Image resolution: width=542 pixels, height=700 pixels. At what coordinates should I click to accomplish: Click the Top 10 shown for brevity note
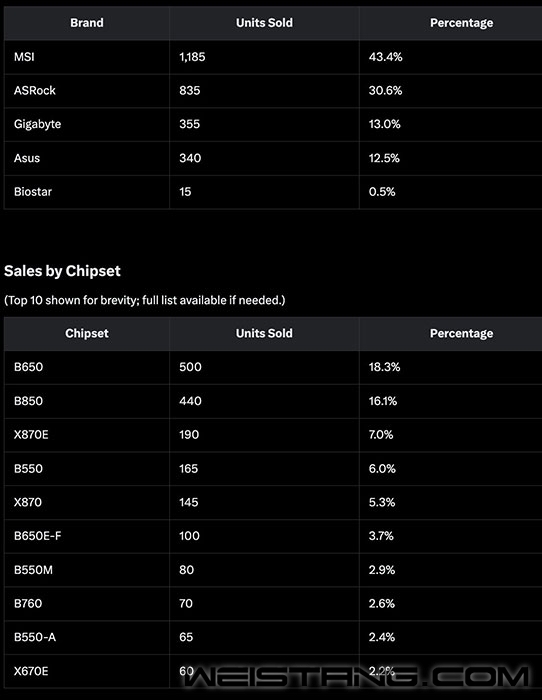point(145,300)
